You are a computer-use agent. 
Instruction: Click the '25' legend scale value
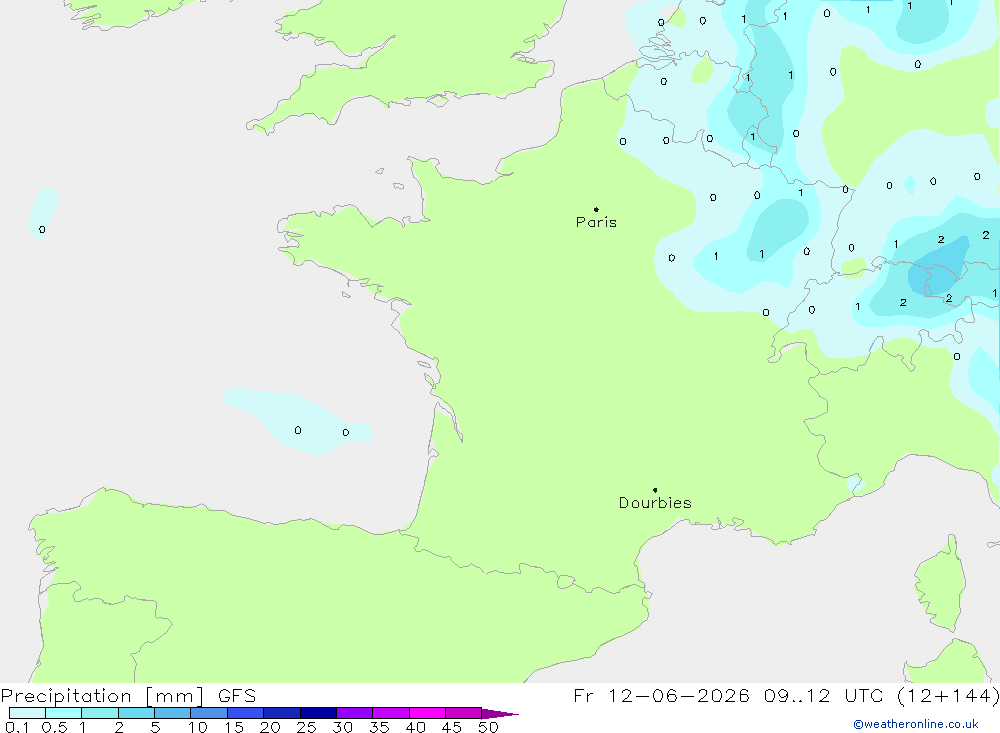(307, 727)
